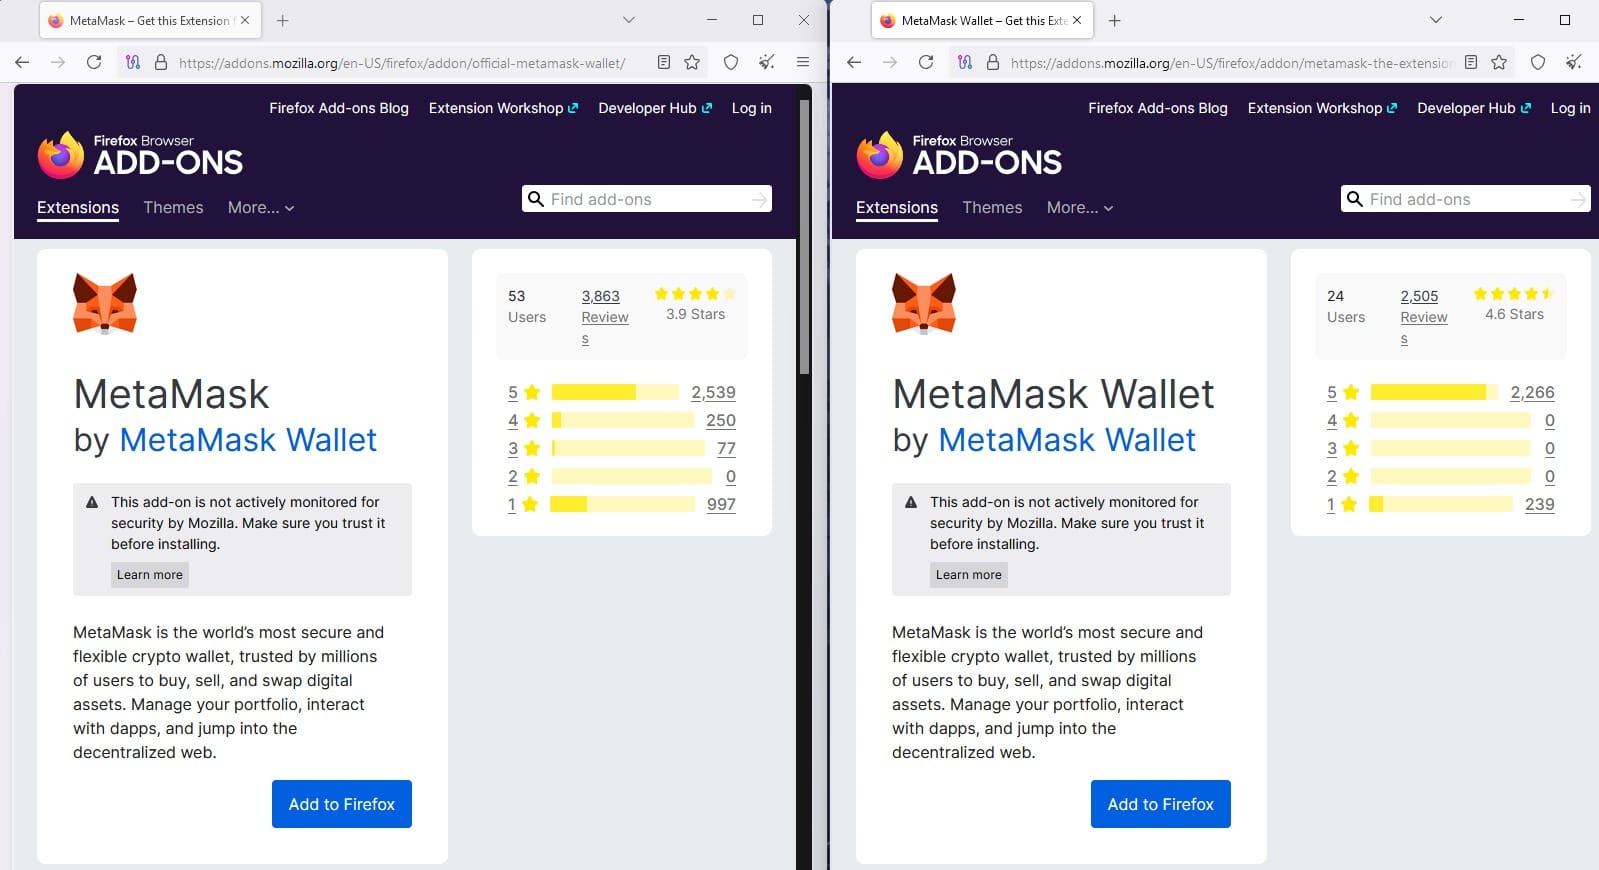Click Add to Firefox for MetaMask (left)
The height and width of the screenshot is (870, 1599).
[342, 804]
